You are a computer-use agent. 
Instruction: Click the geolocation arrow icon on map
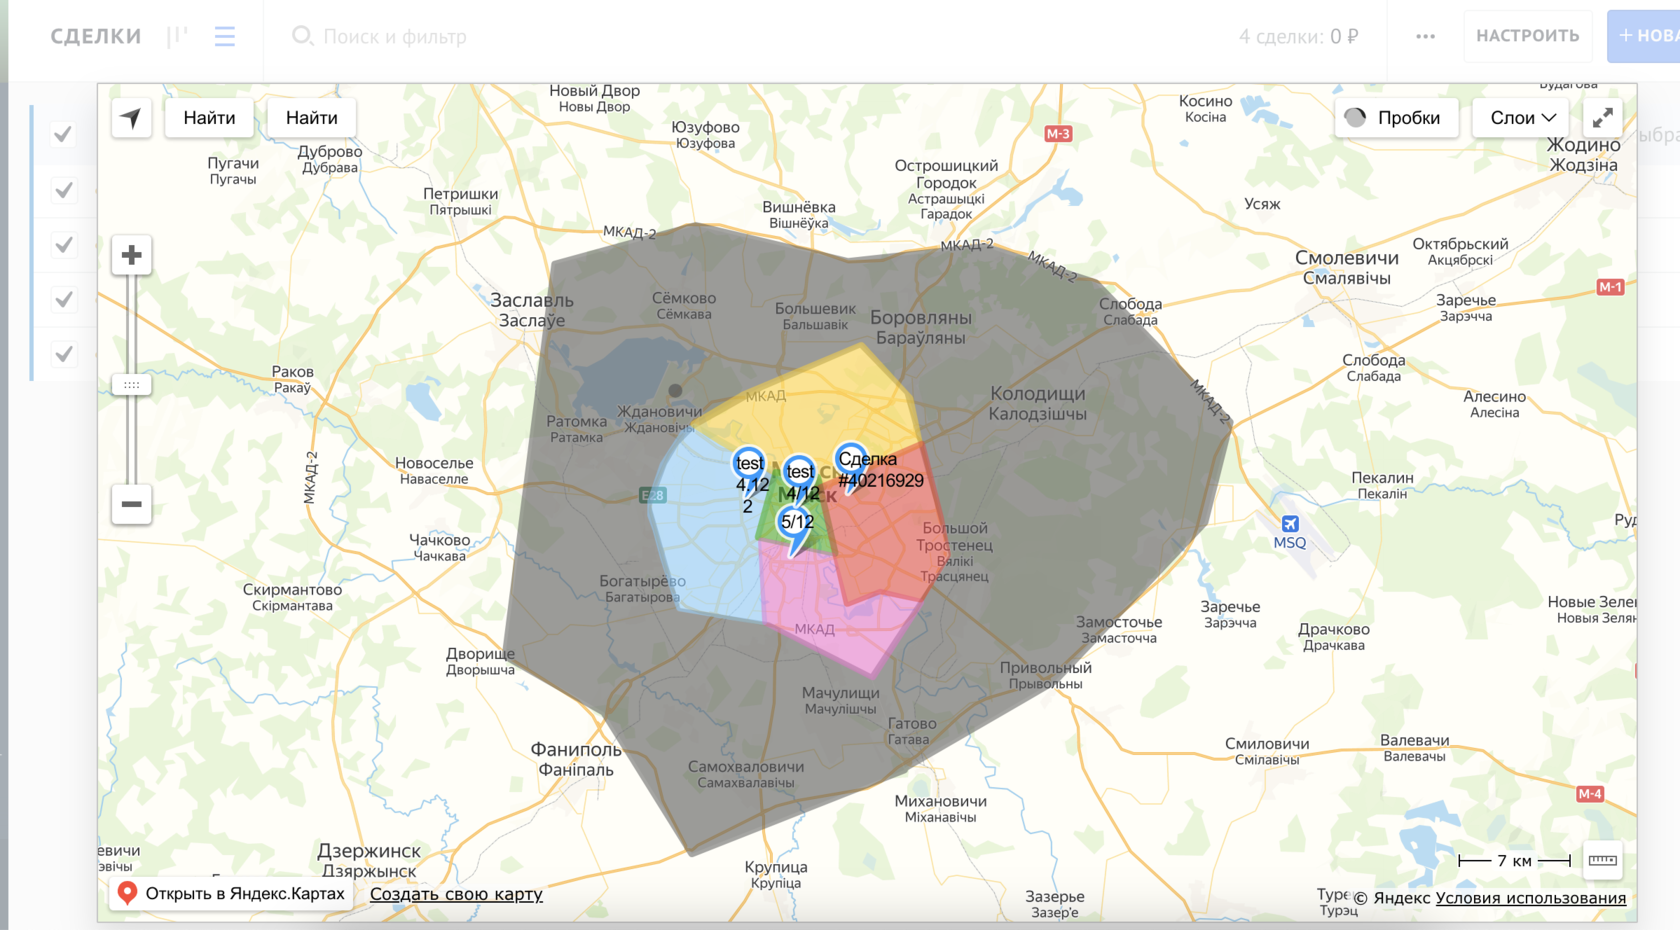(131, 118)
